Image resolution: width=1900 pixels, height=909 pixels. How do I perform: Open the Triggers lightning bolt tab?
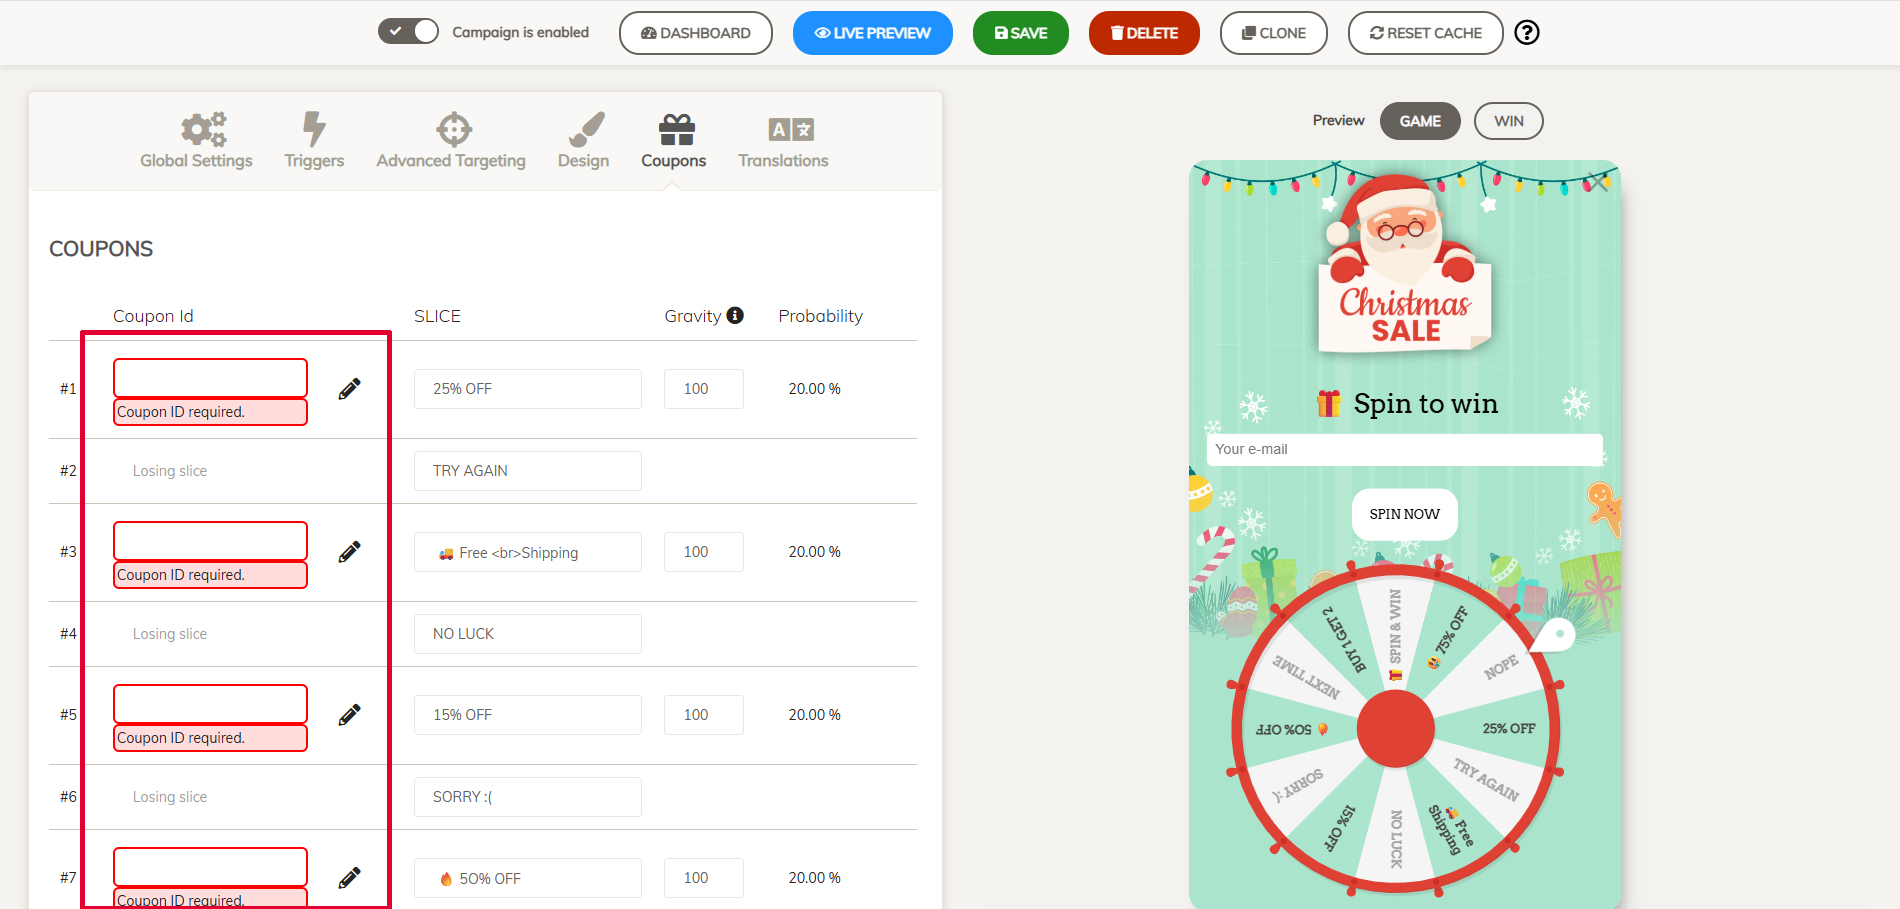(314, 129)
